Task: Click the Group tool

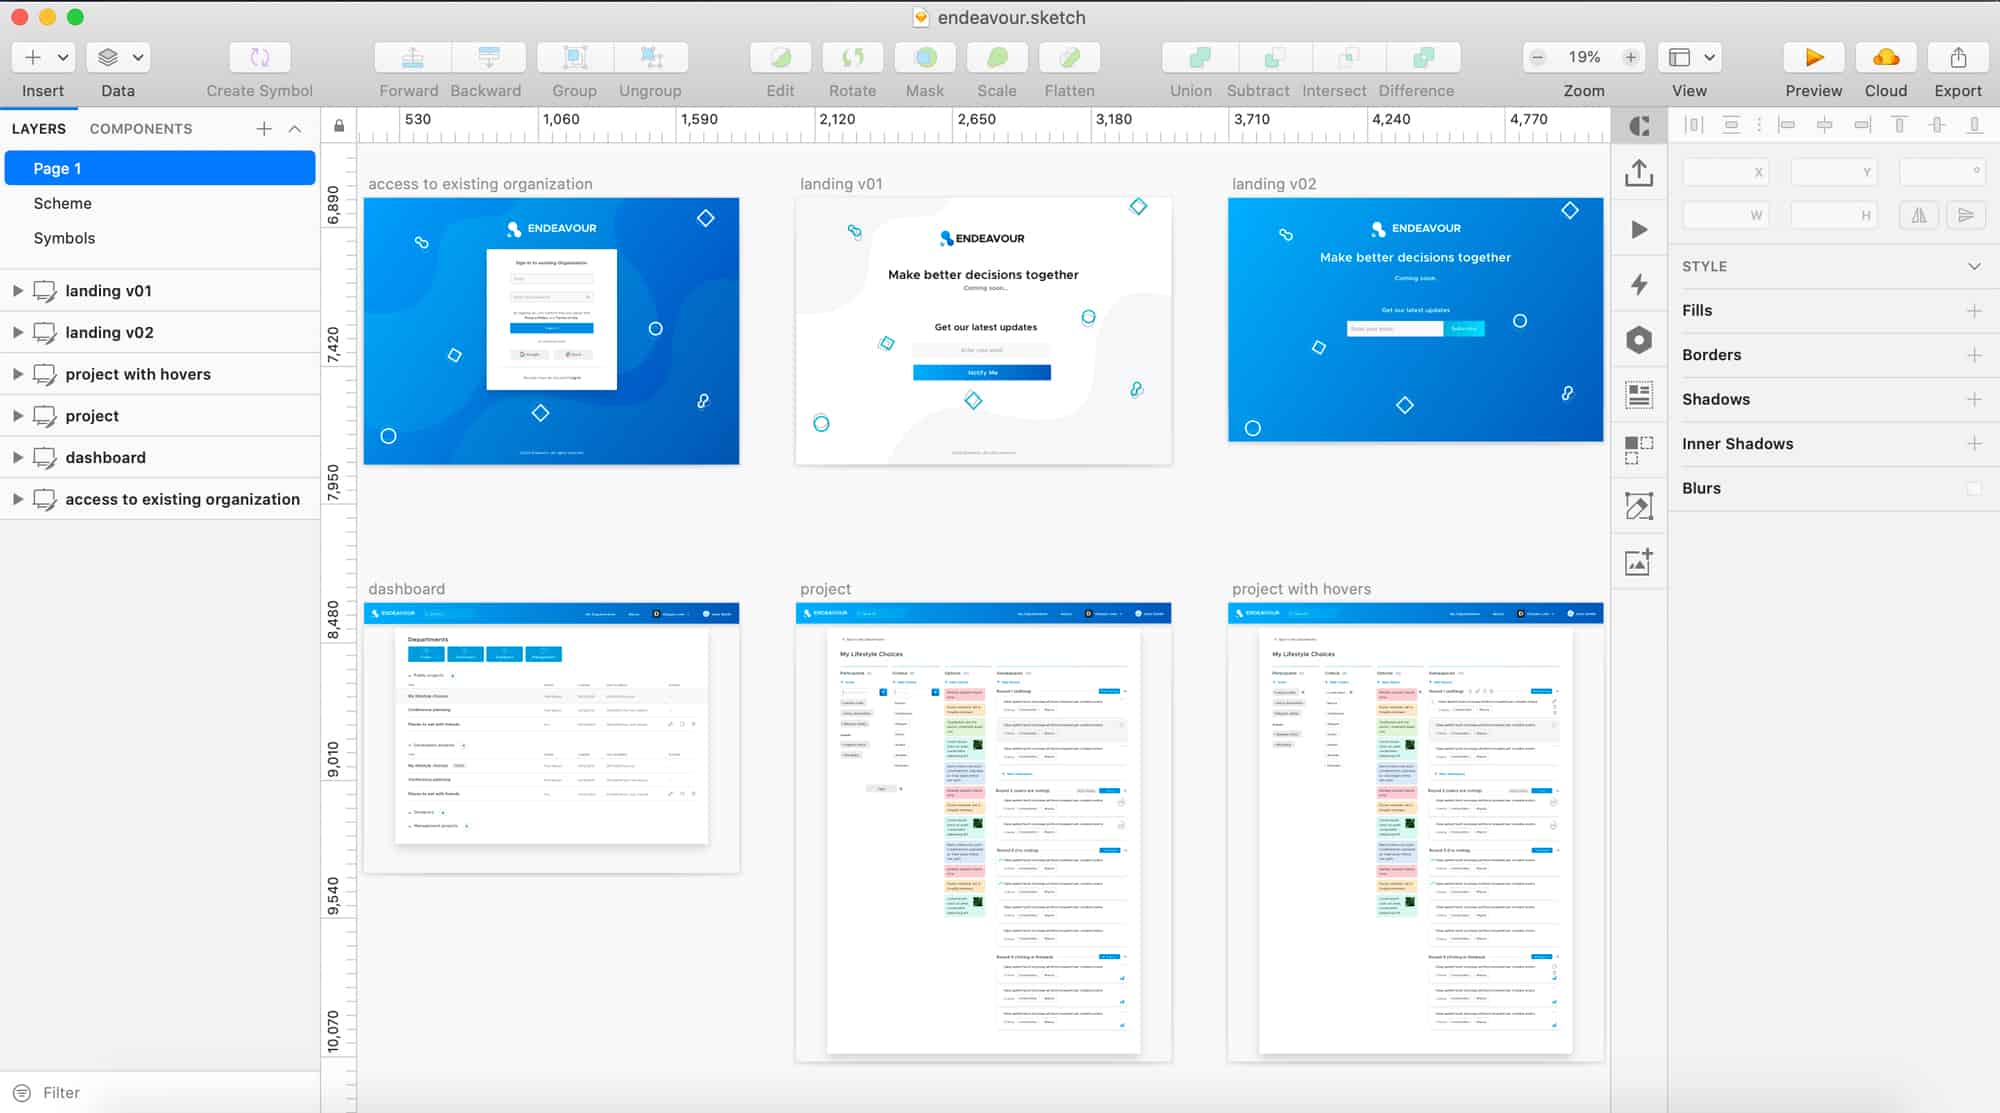Action: [x=575, y=57]
